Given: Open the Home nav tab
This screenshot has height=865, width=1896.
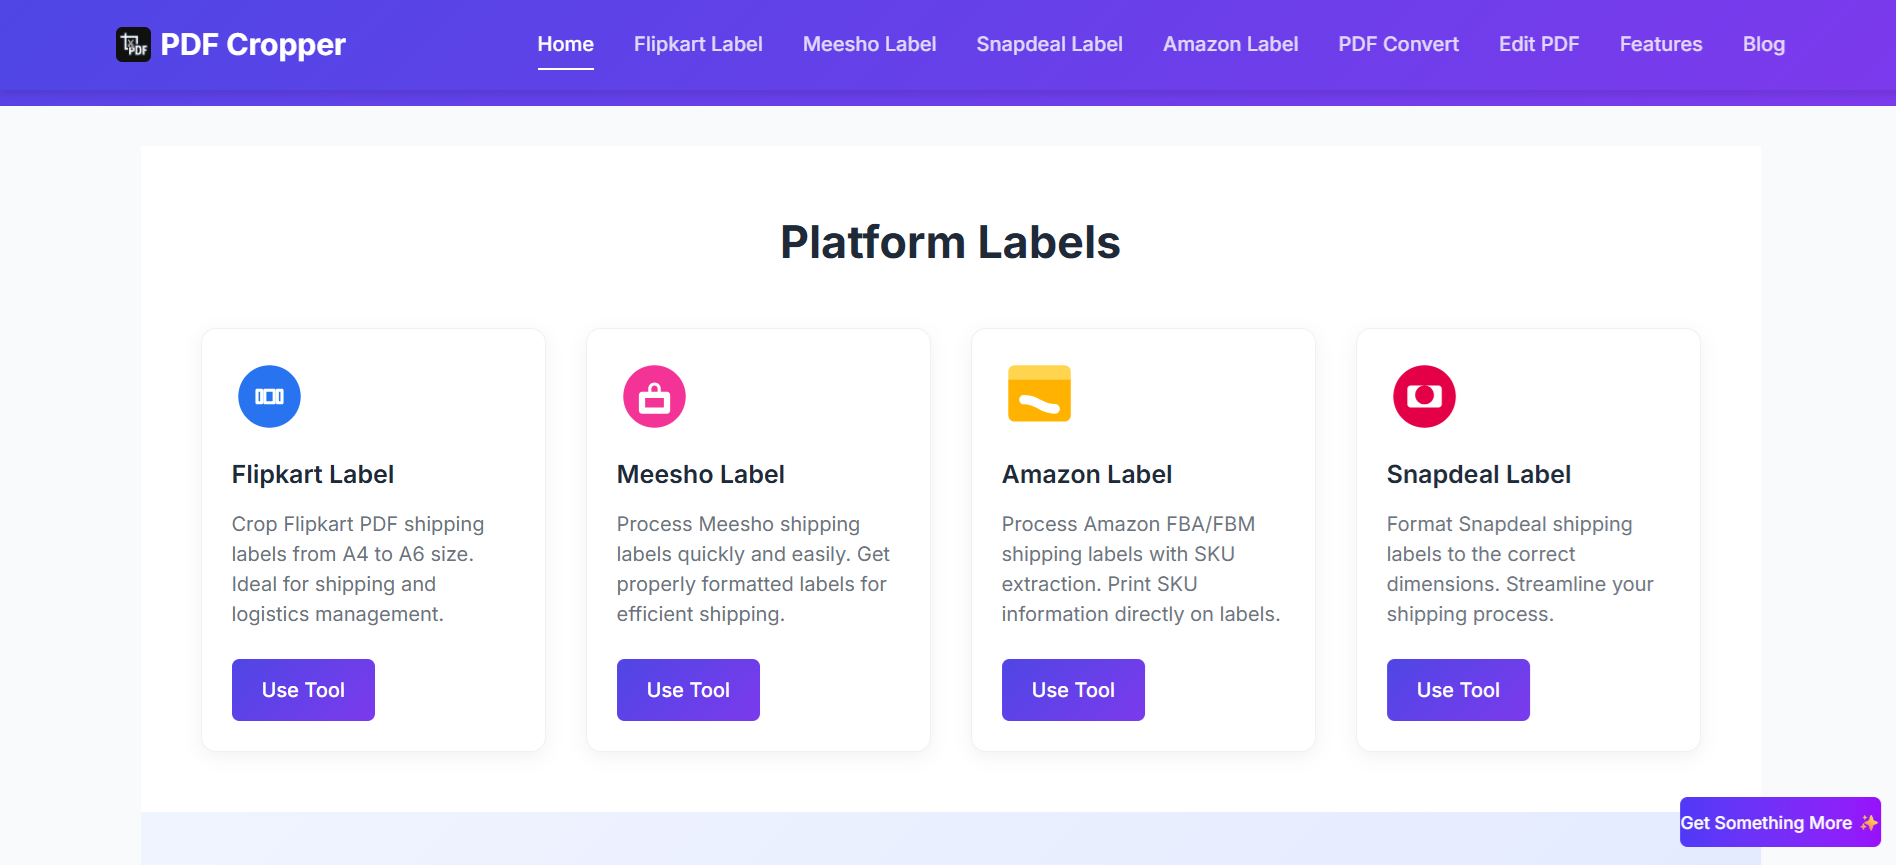Looking at the screenshot, I should point(566,44).
